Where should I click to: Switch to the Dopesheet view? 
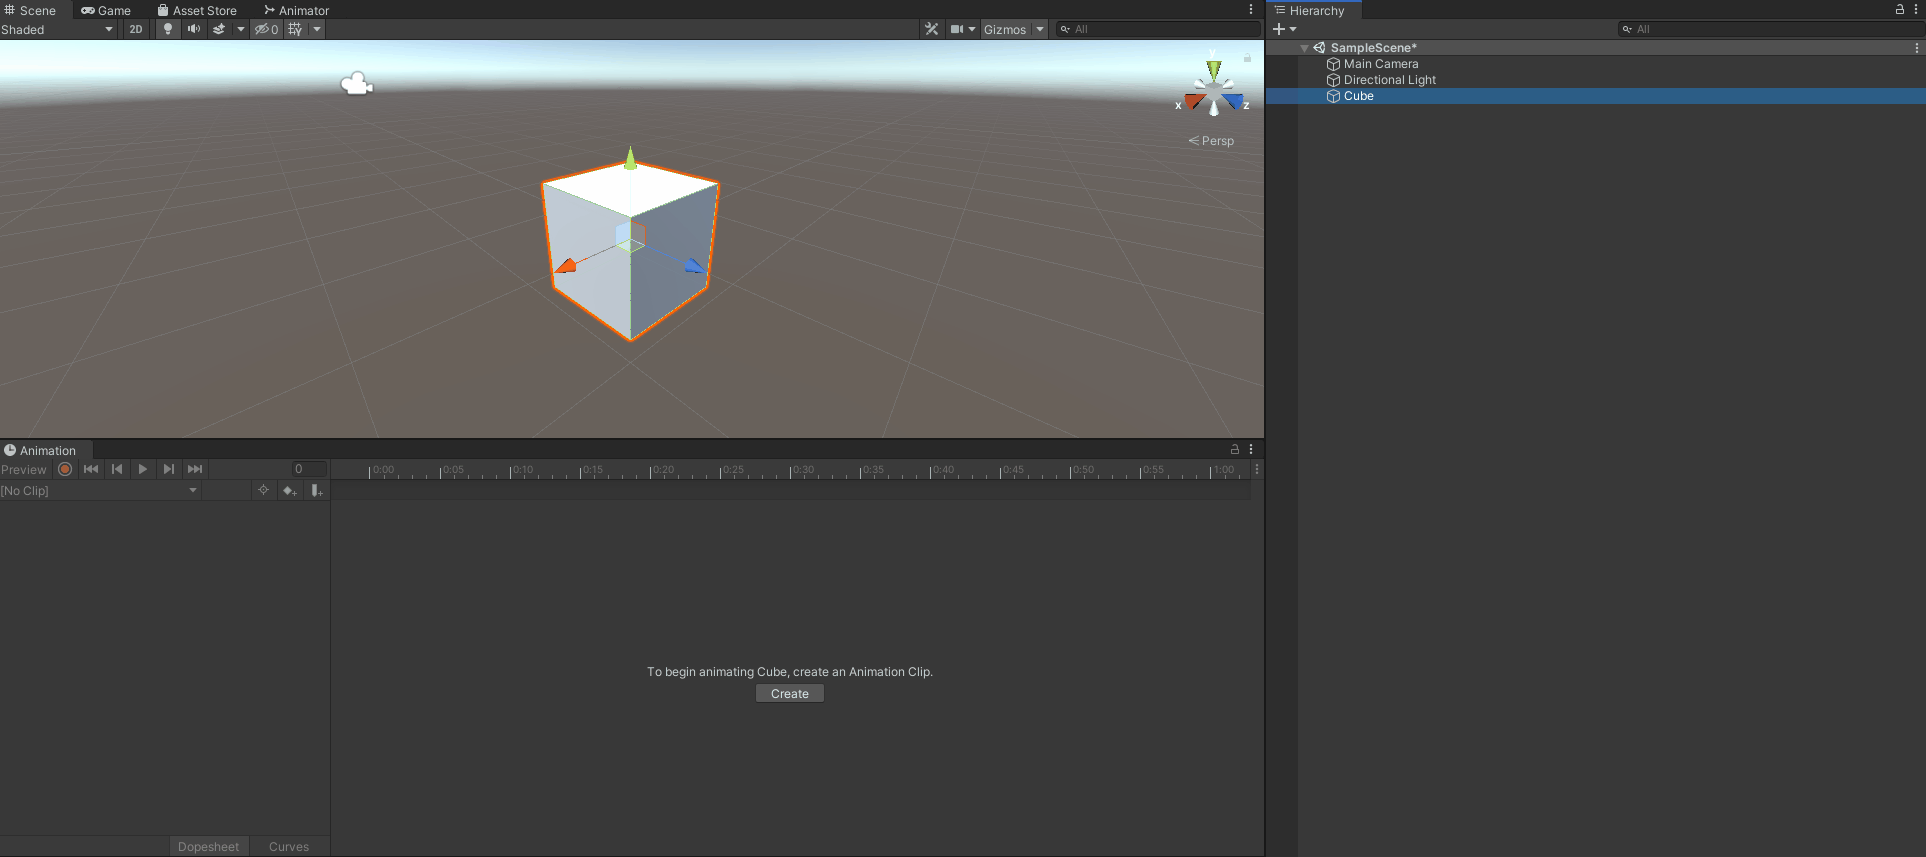[208, 847]
